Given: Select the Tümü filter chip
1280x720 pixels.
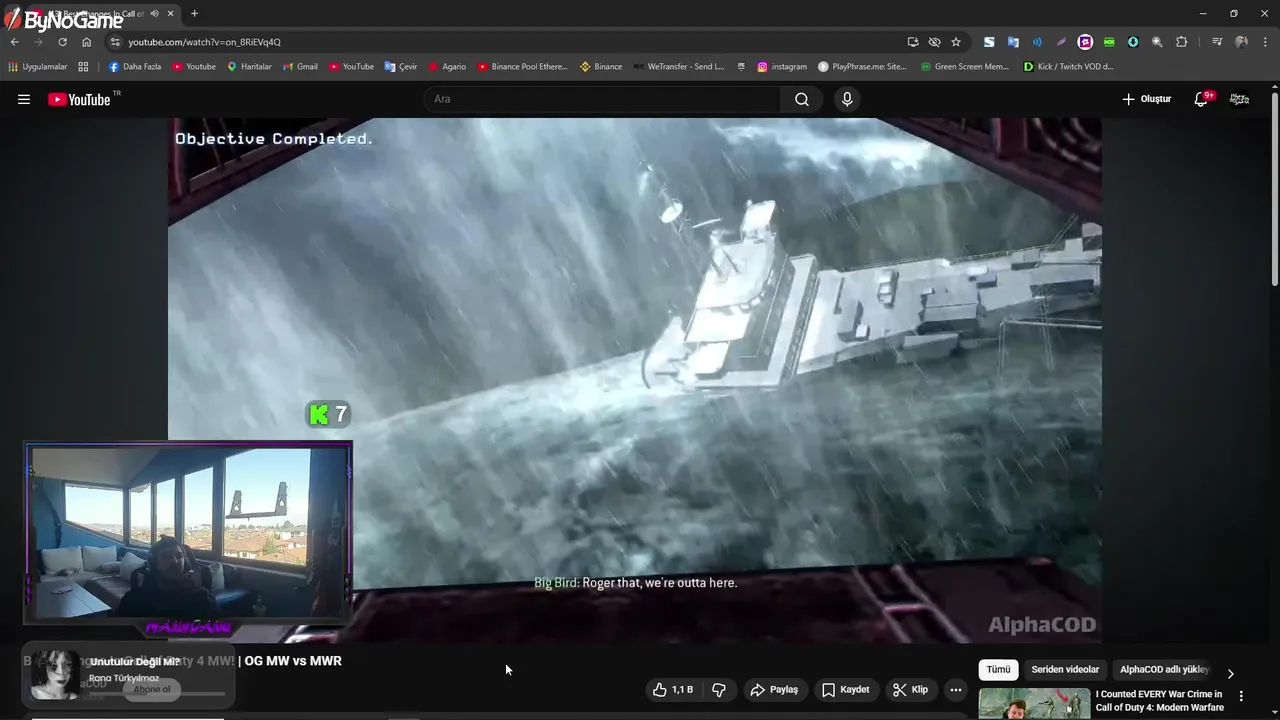Looking at the screenshot, I should tap(998, 670).
